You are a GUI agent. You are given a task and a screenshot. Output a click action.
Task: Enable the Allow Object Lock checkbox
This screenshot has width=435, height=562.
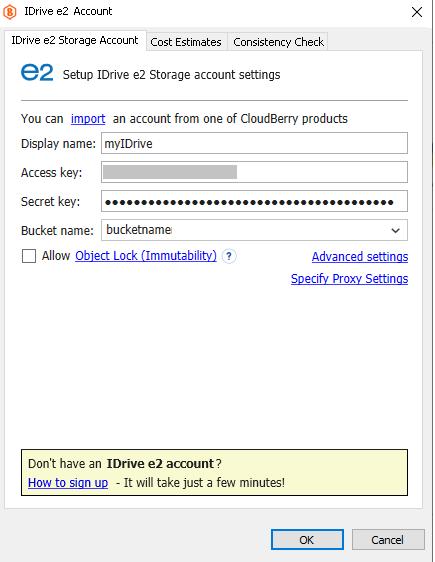29,256
